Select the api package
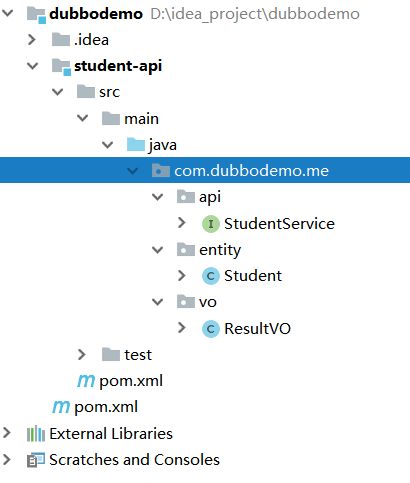Image resolution: width=410 pixels, height=483 pixels. (210, 197)
